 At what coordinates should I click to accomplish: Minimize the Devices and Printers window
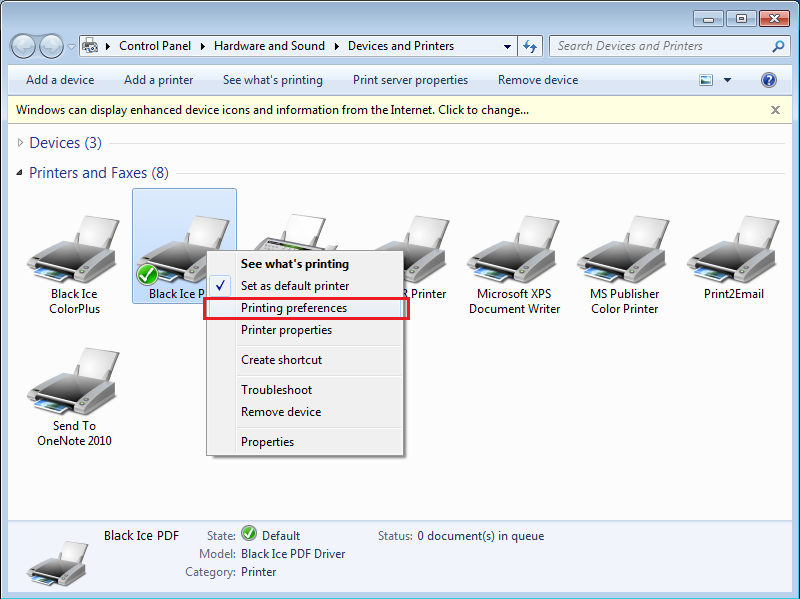pyautogui.click(x=708, y=19)
